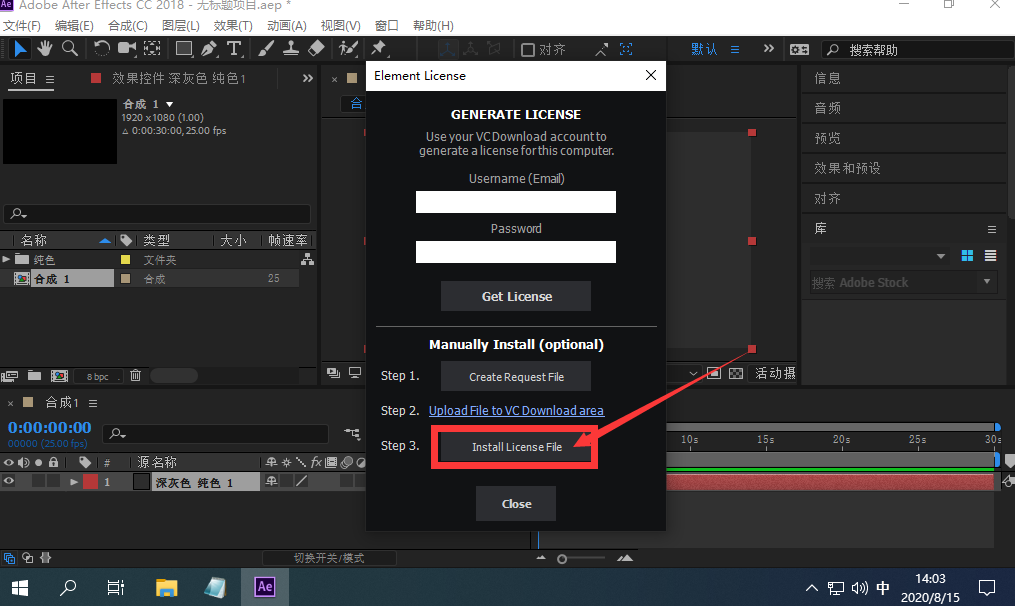1015x606 pixels.
Task: Click the Interpret Footage icon in Project panel
Action: [x=10, y=376]
